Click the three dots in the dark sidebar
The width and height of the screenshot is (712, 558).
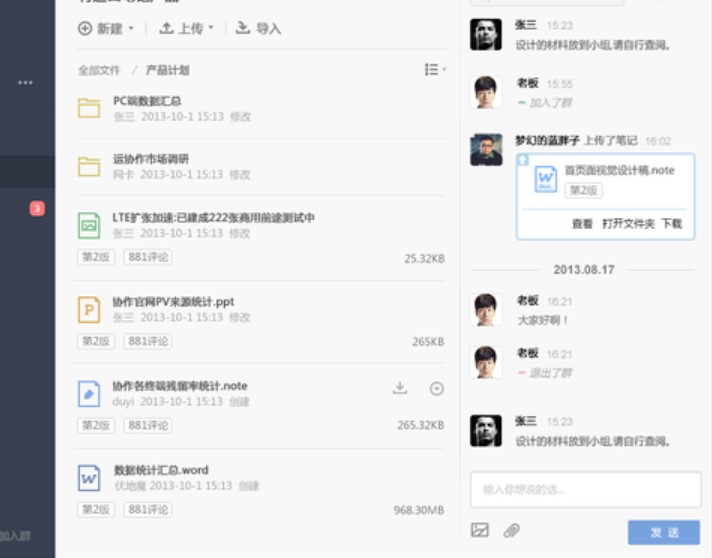[25, 83]
